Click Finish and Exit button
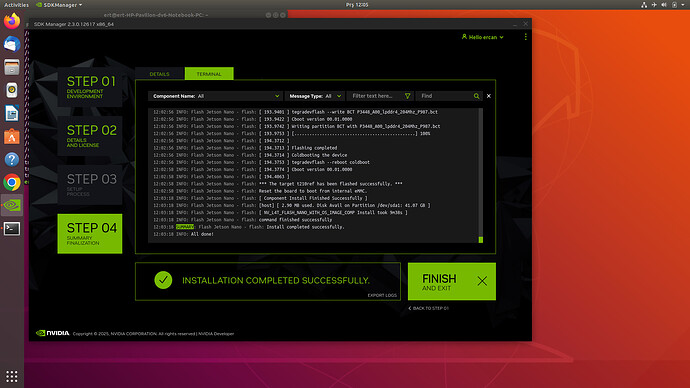The image size is (690, 388). (x=451, y=282)
